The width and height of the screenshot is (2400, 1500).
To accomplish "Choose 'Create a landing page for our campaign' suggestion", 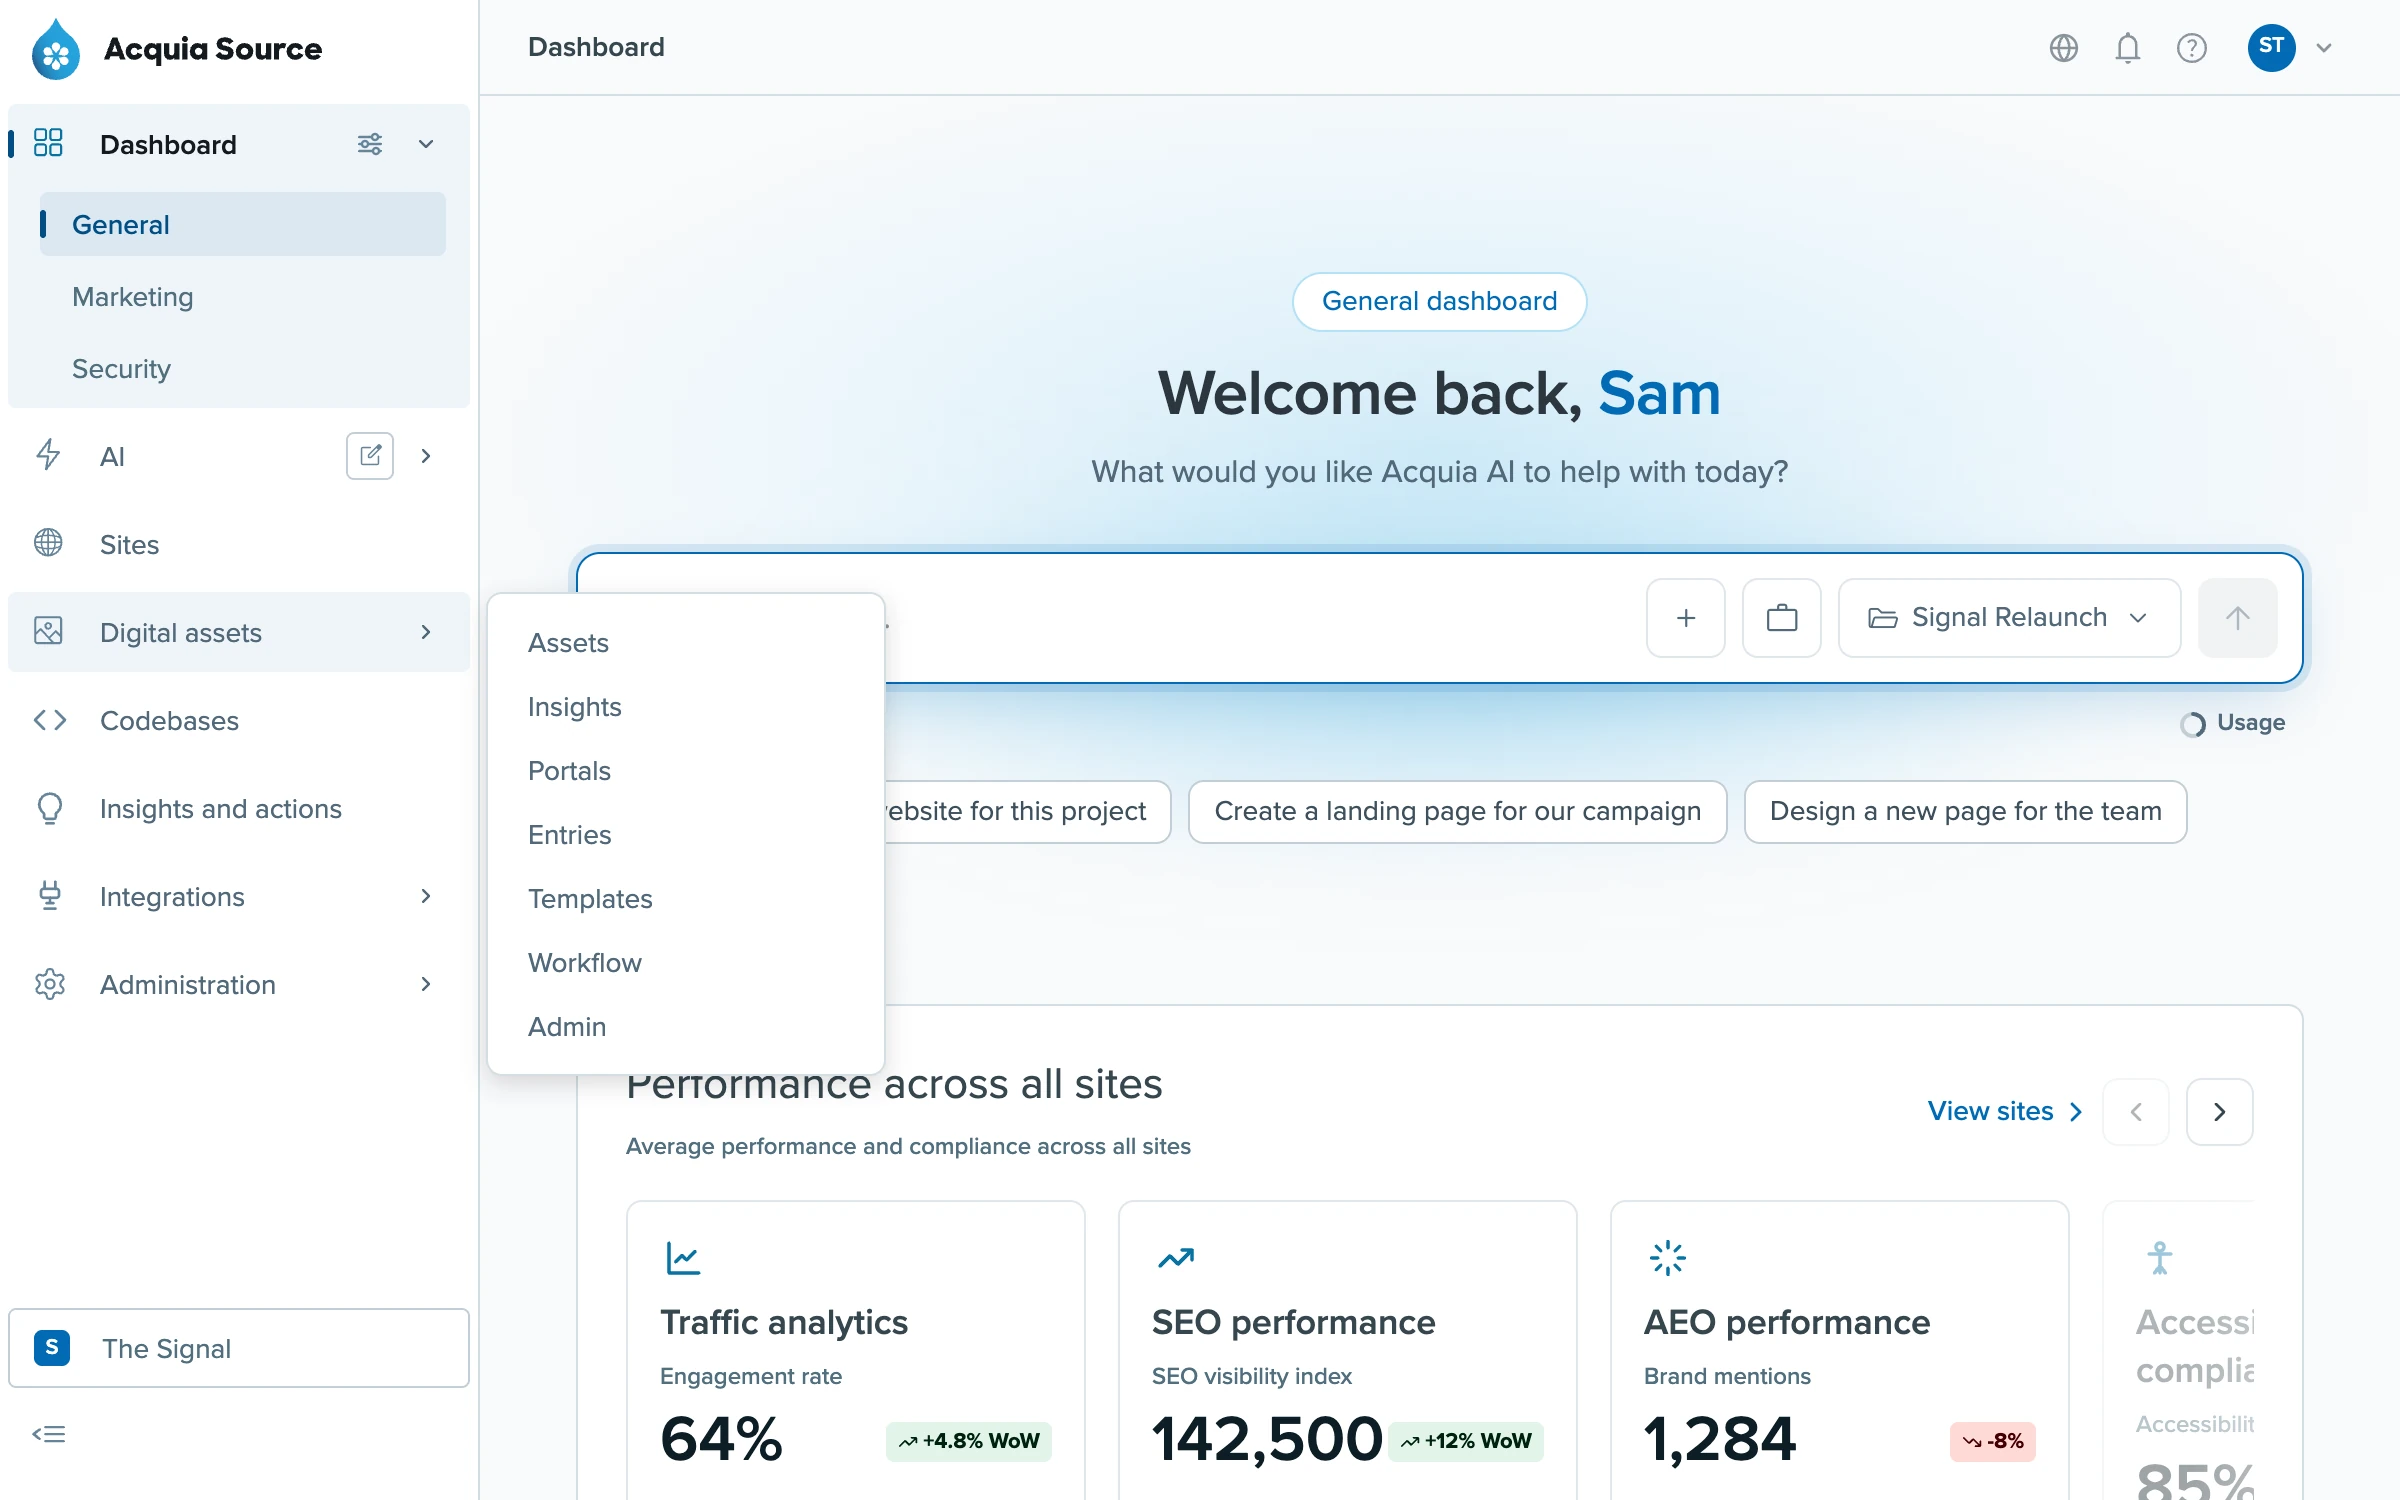I will (x=1457, y=811).
